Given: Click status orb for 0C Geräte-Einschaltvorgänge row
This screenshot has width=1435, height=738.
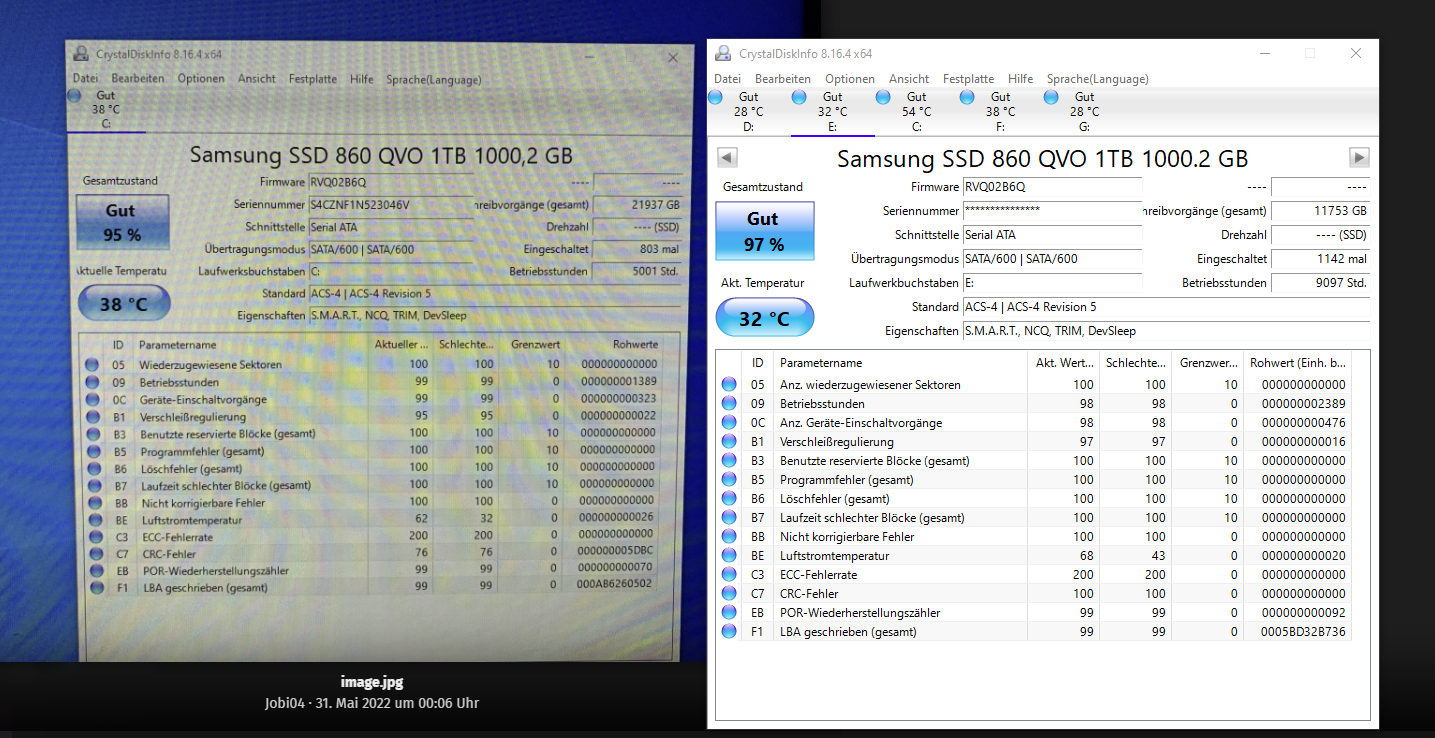Looking at the screenshot, I should [x=729, y=422].
